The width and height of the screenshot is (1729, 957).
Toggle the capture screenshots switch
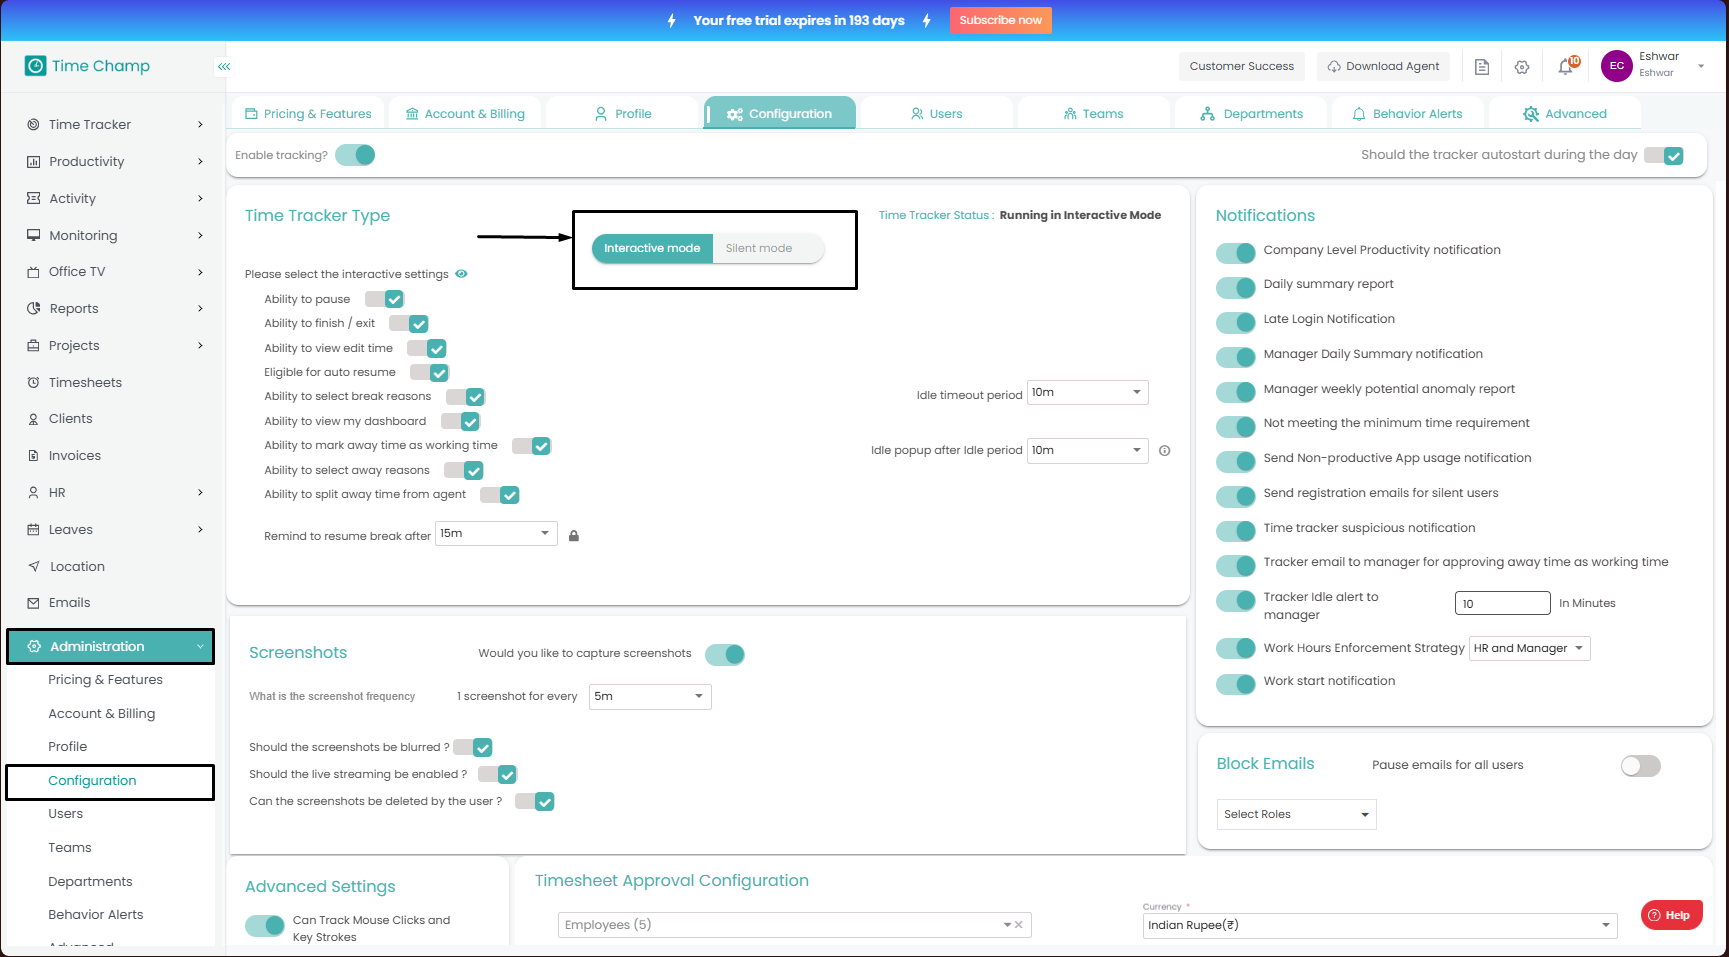[725, 655]
